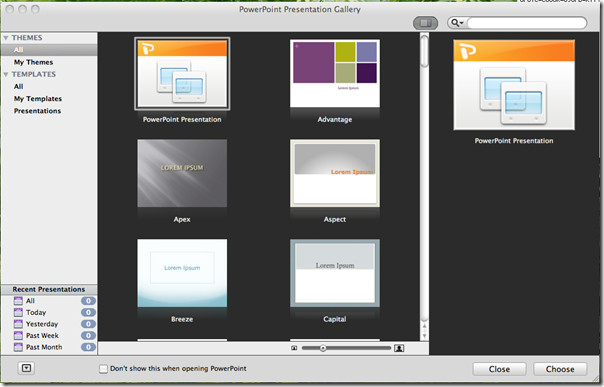Click the thumbnail size slider handle
The width and height of the screenshot is (604, 387).
click(x=323, y=348)
